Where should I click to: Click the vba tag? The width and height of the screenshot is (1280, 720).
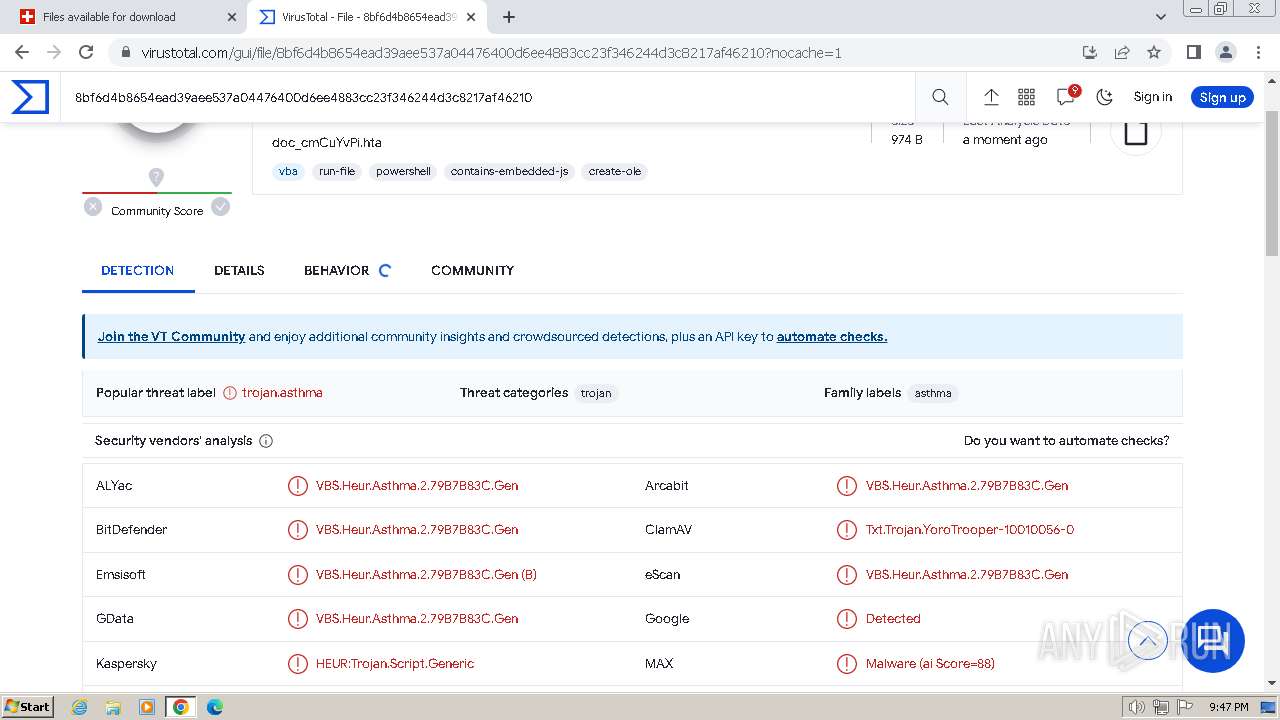288,171
